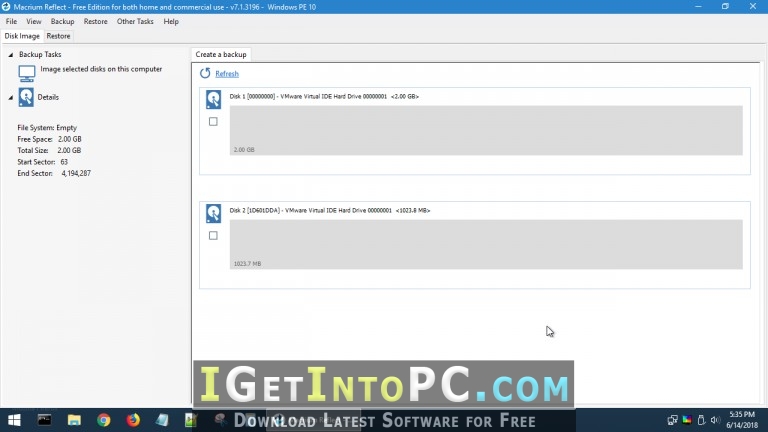The height and width of the screenshot is (432, 768).
Task: Click the network icon in system tray
Action: (672, 420)
